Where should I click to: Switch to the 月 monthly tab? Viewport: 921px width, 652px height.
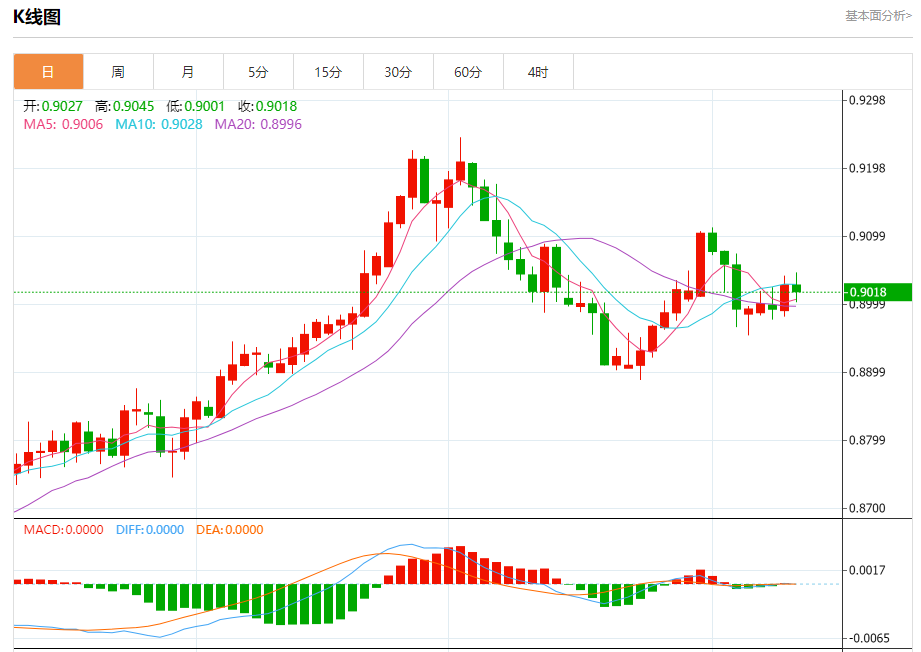(x=188, y=72)
